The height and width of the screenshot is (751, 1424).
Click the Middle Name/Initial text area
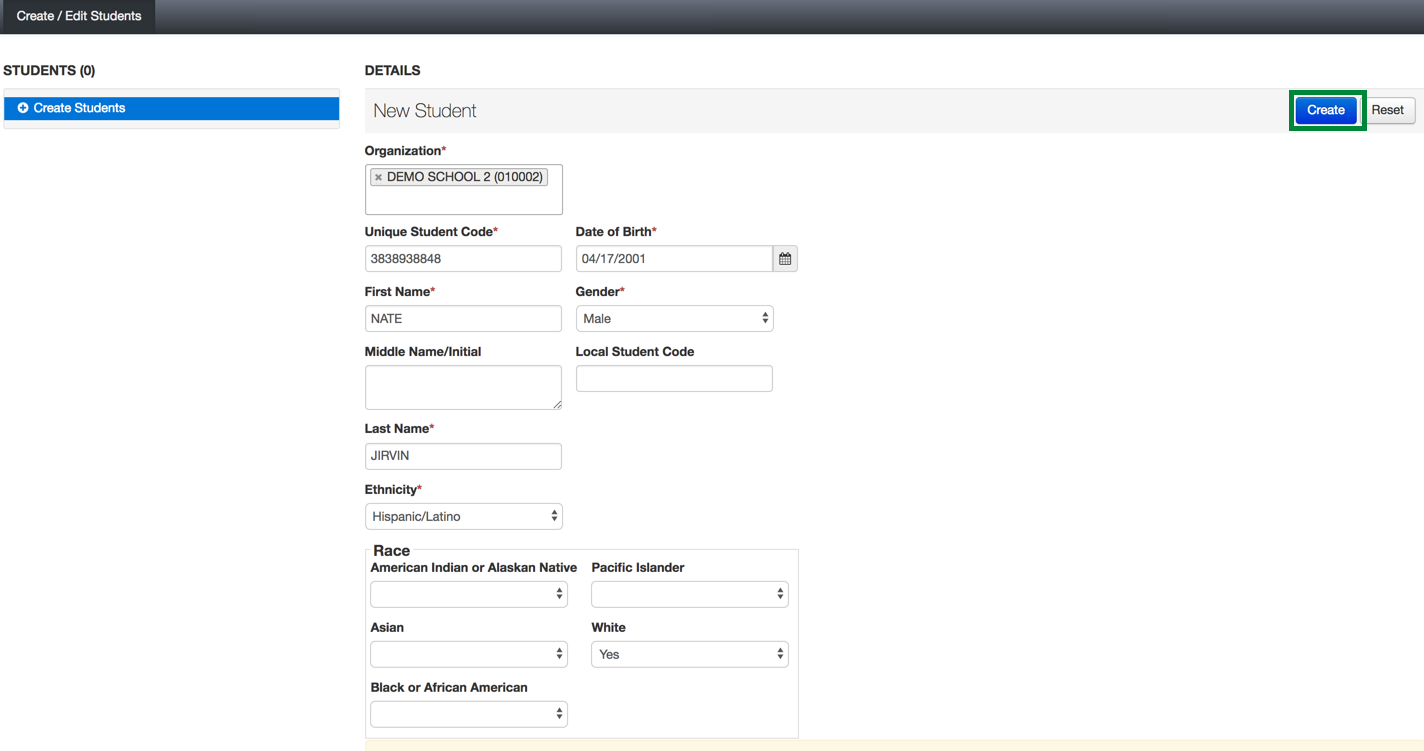(x=463, y=387)
